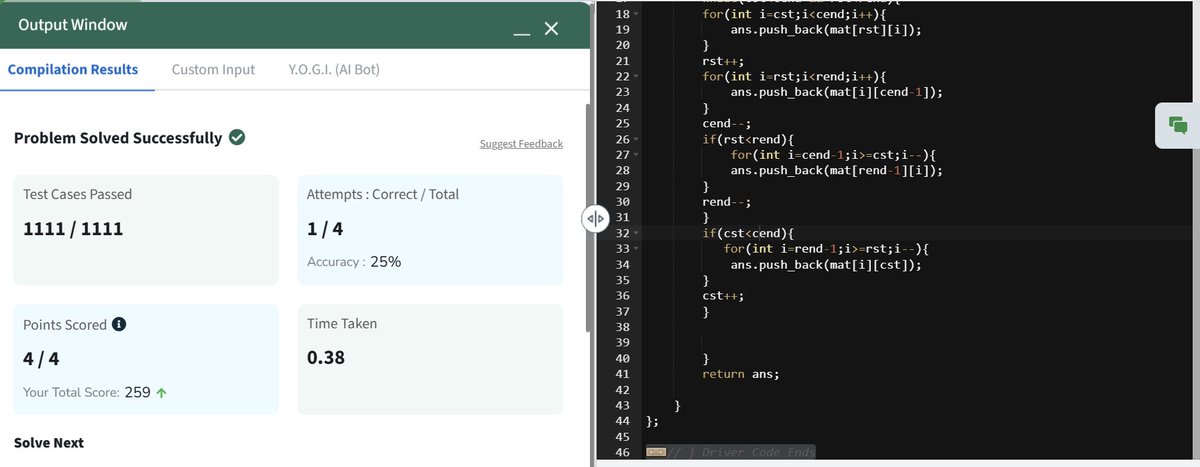The width and height of the screenshot is (1200, 467).
Task: Collapse code fold arrow at line 32
Action: point(636,233)
